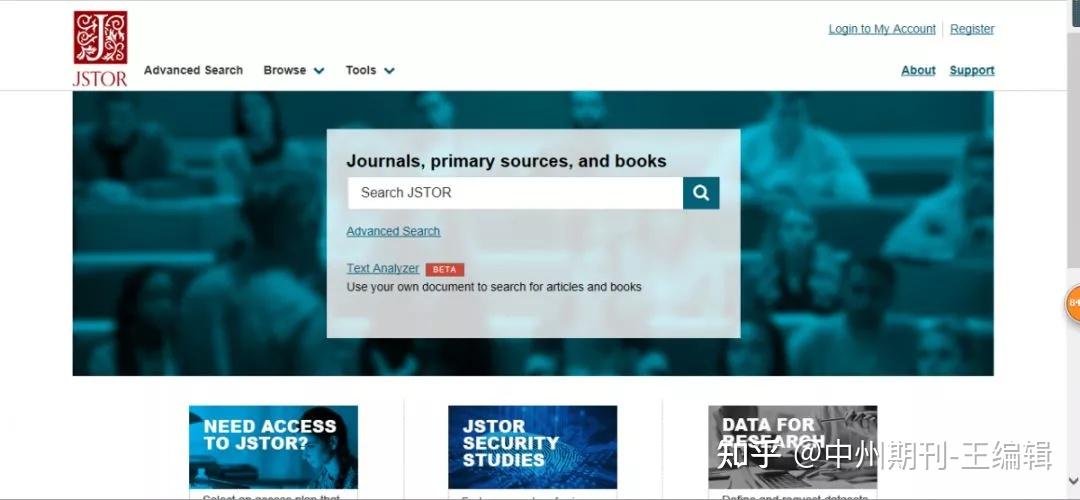Click the JSTOR logo
The image size is (1080, 500).
point(101,49)
